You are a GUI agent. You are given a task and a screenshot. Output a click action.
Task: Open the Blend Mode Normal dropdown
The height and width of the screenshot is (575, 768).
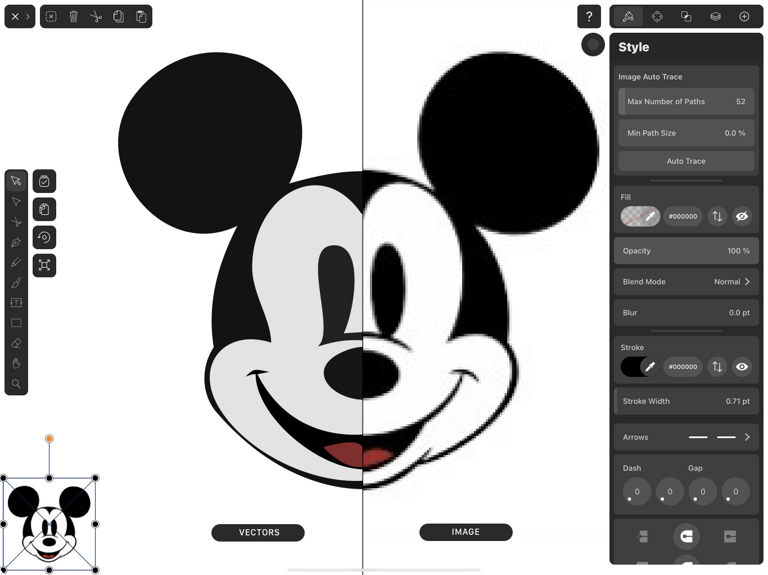click(686, 282)
